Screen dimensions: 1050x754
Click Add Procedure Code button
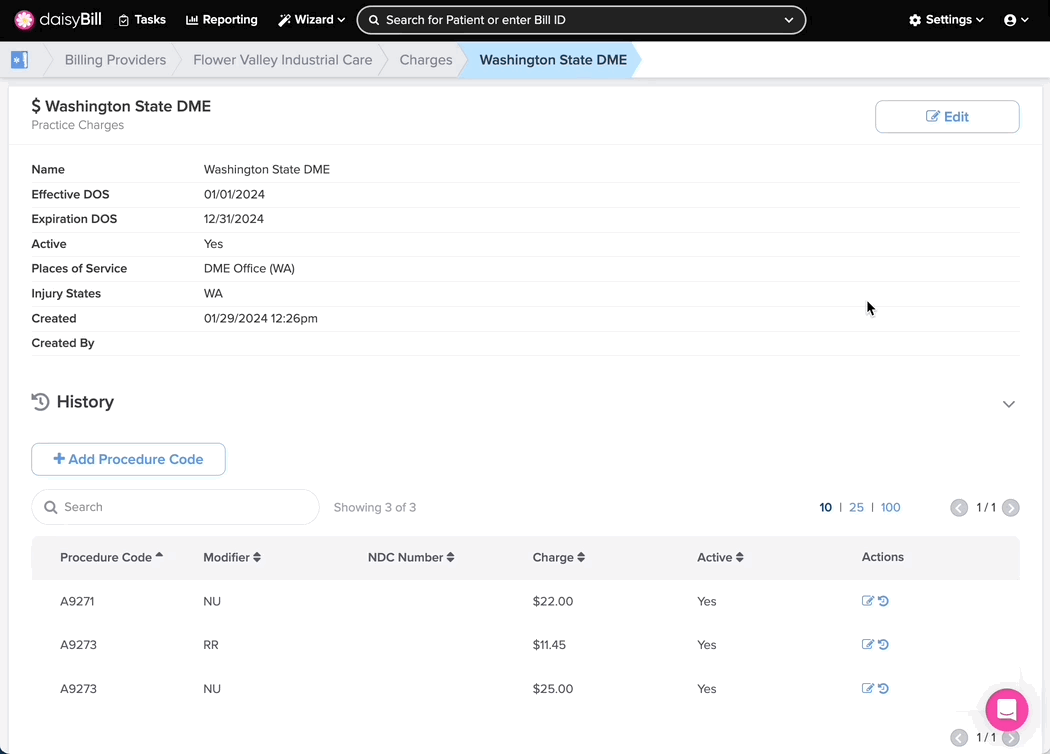[129, 459]
